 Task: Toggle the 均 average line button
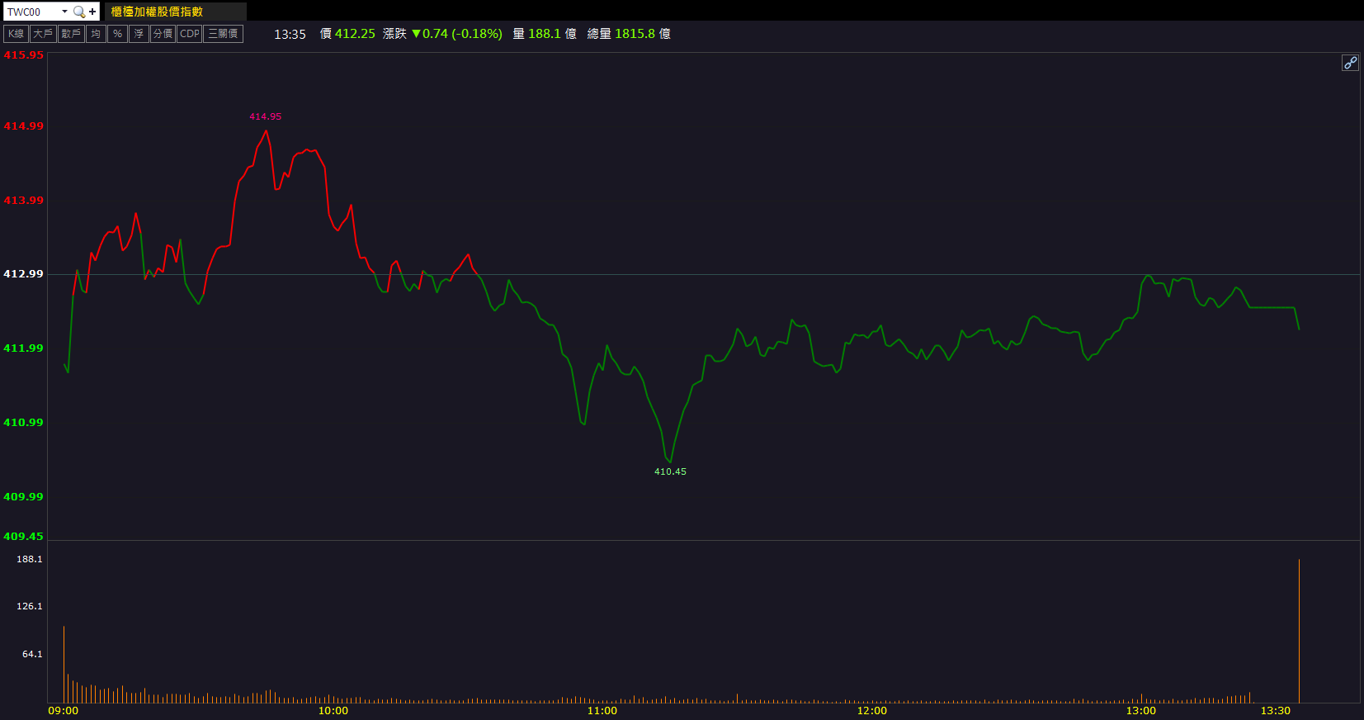tap(96, 34)
